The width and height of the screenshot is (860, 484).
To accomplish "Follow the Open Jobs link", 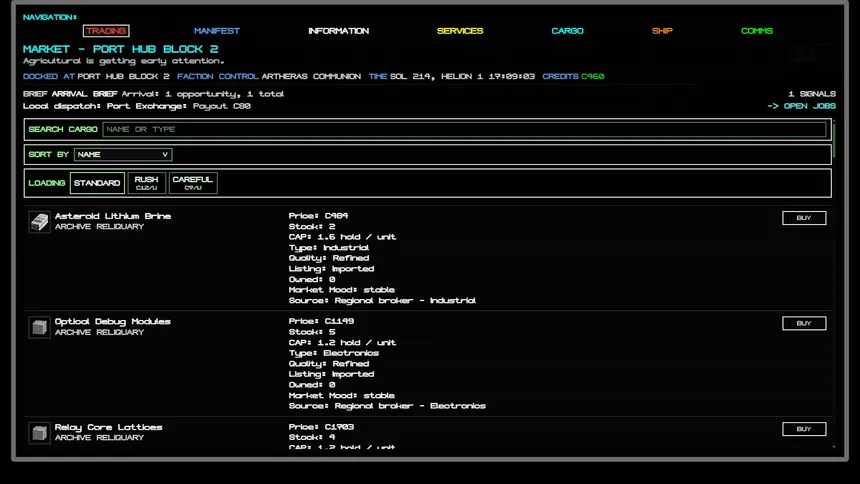I will pos(801,106).
